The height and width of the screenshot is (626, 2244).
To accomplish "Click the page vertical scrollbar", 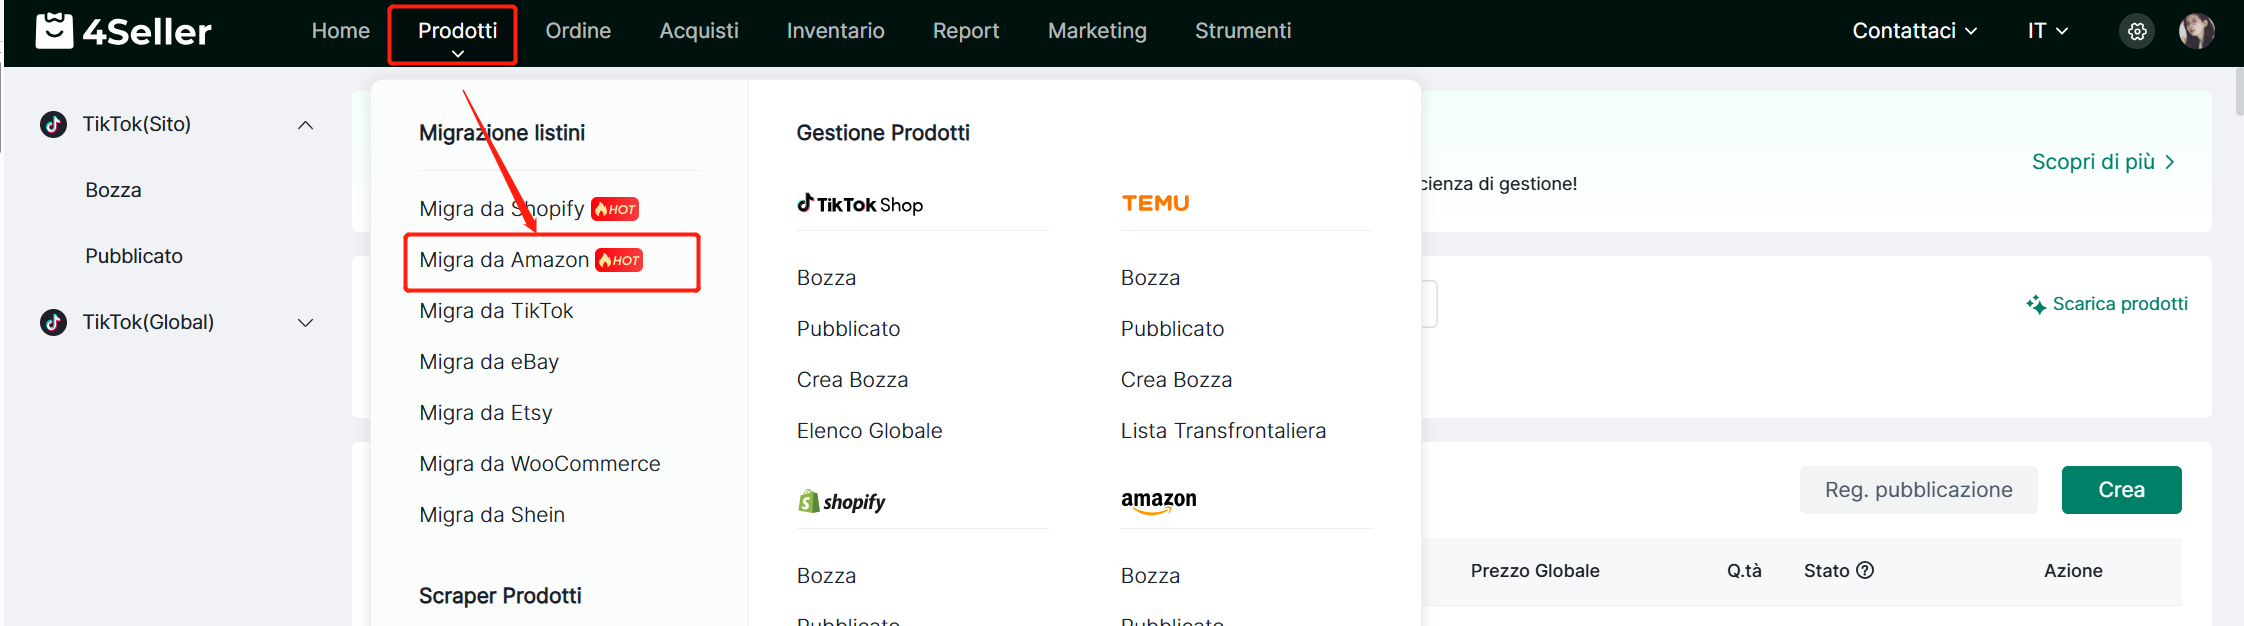I will tap(2239, 91).
